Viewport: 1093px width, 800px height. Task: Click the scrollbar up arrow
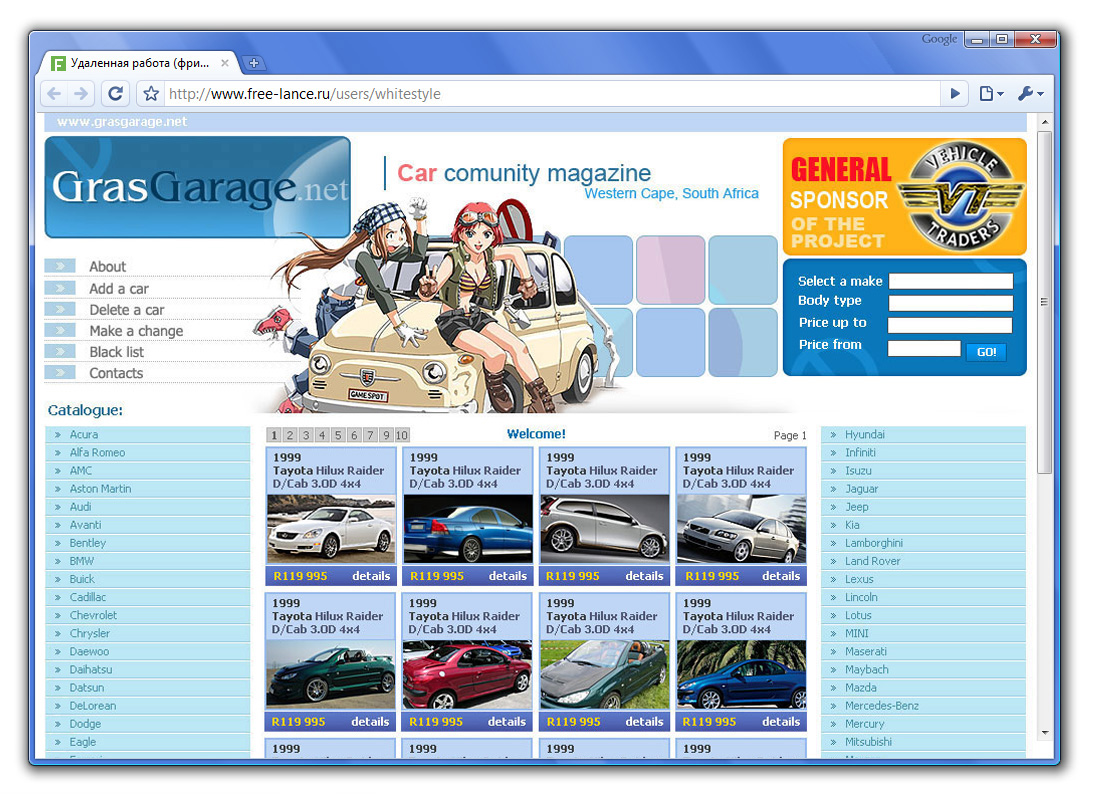[x=1044, y=122]
